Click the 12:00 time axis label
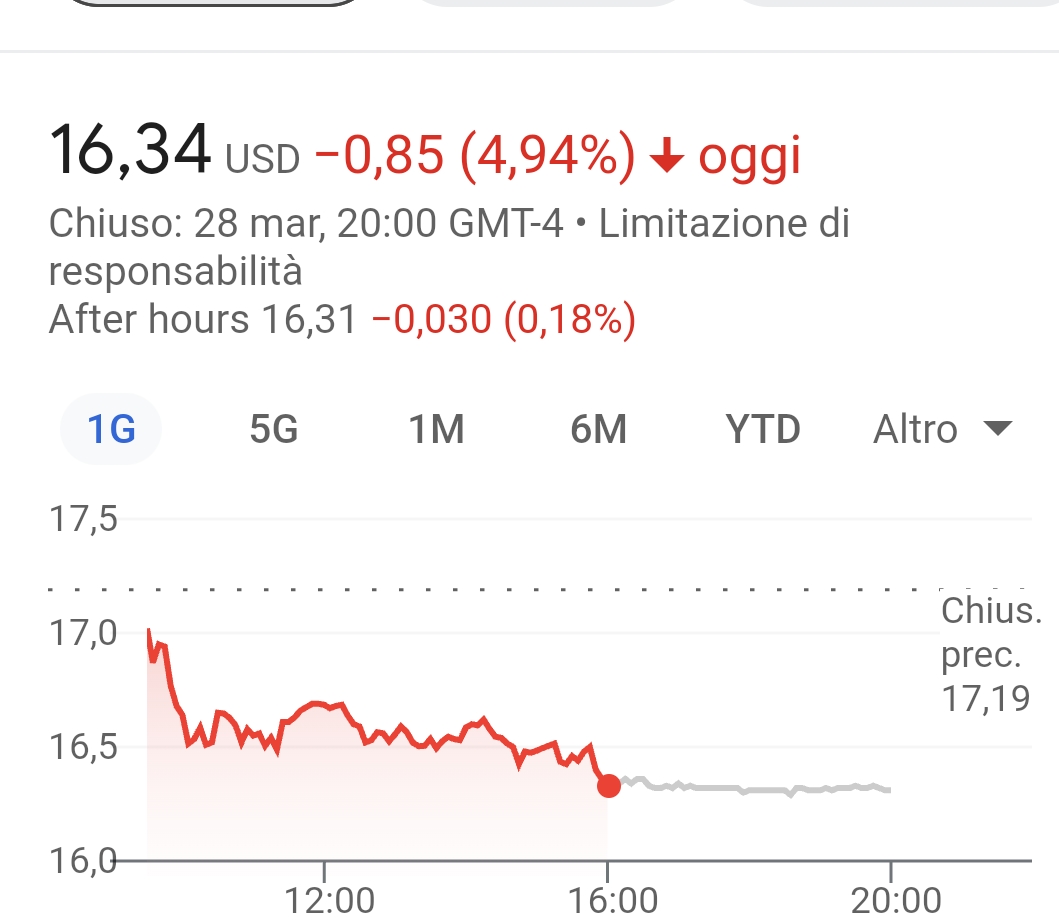Viewport: 1059px width, 924px height. [330, 901]
